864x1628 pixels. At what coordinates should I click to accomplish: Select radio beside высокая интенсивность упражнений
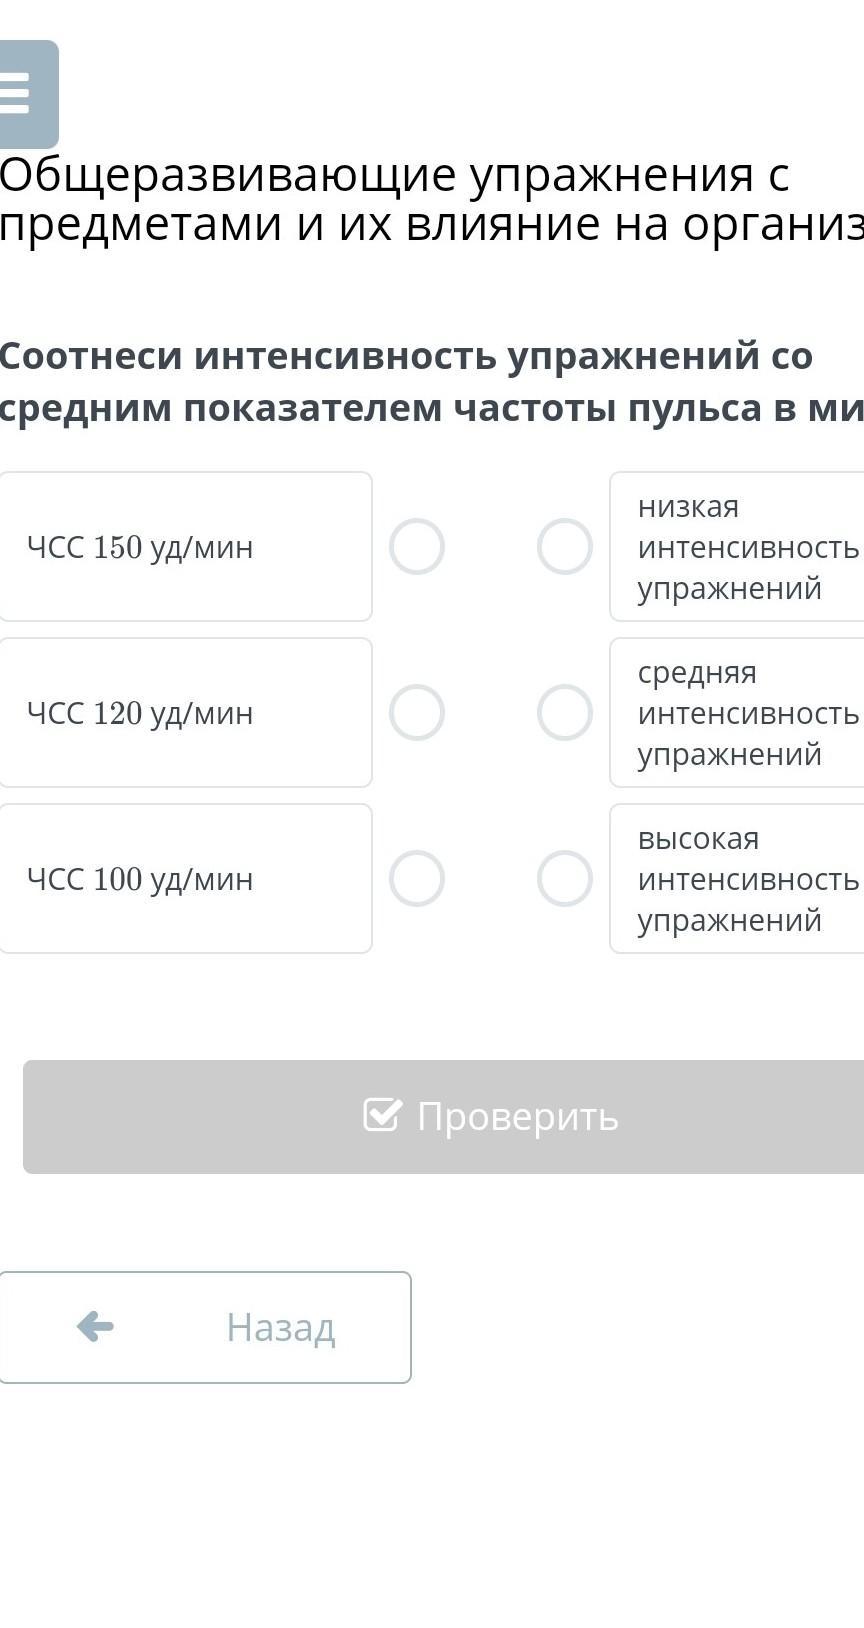[565, 878]
